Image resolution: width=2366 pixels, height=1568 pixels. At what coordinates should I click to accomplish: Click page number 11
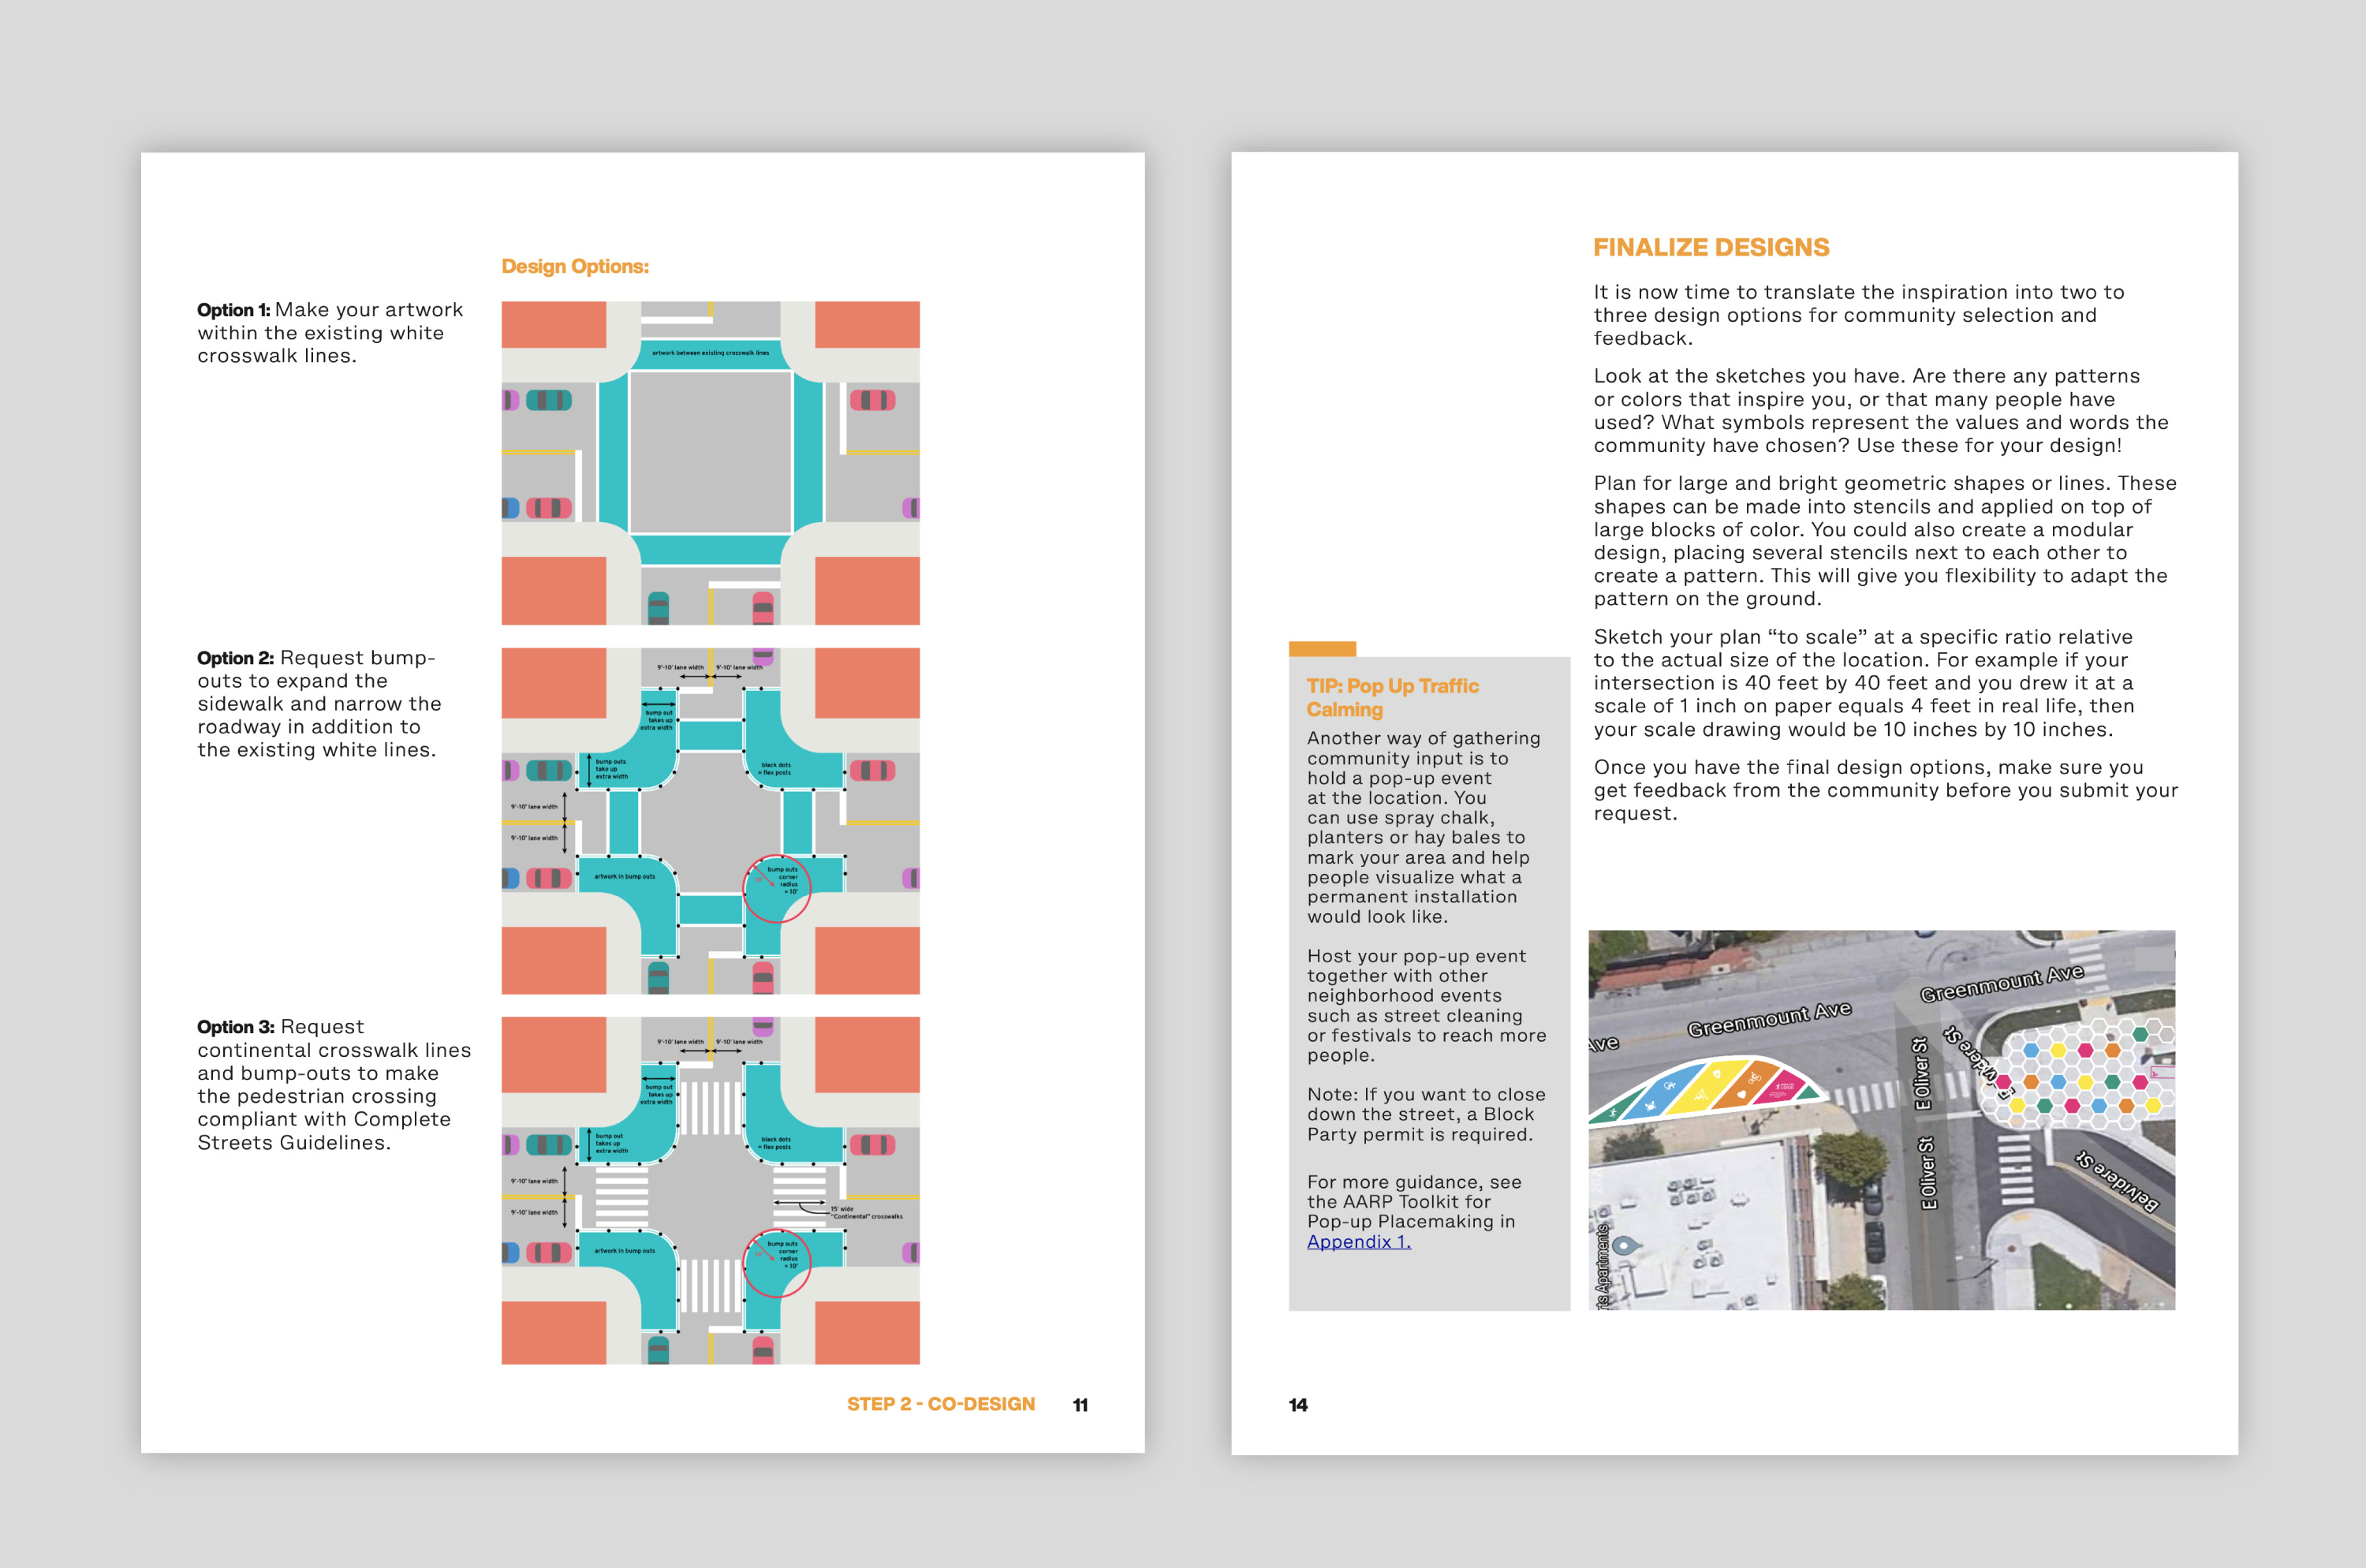(x=1080, y=1405)
